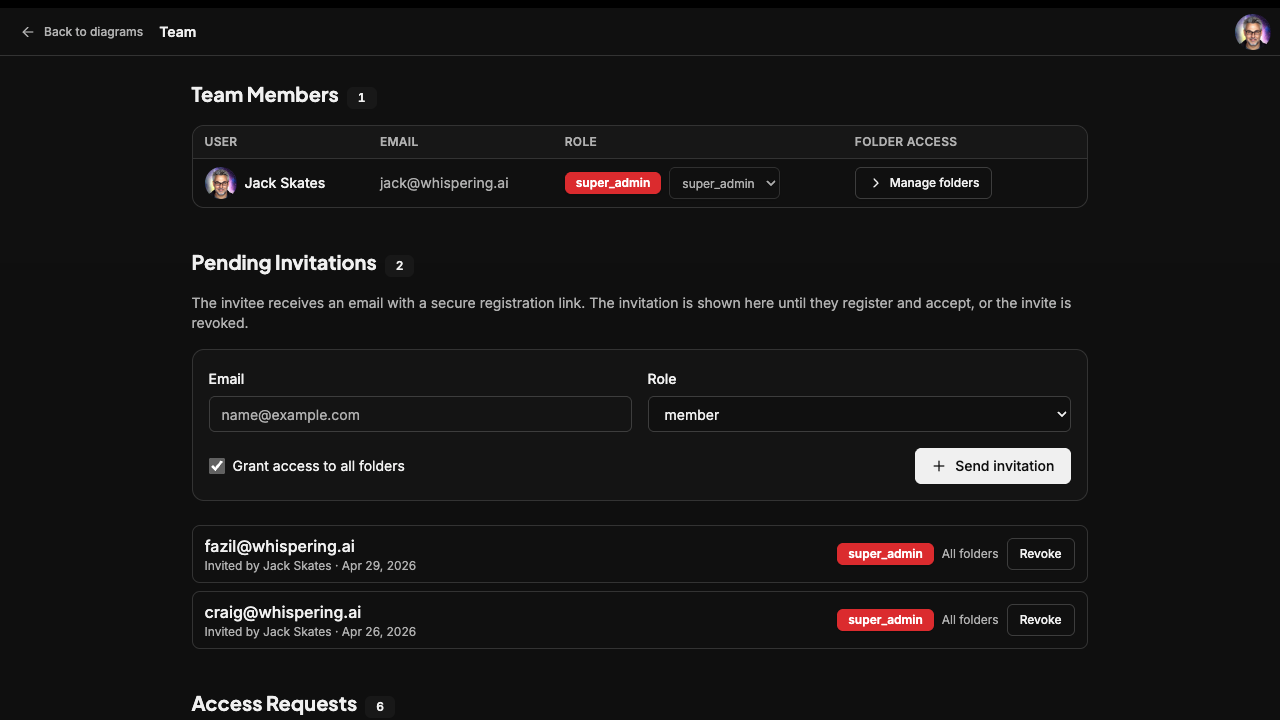Click jack@whispering.ai email in members table
The width and height of the screenshot is (1280, 720).
(x=444, y=183)
